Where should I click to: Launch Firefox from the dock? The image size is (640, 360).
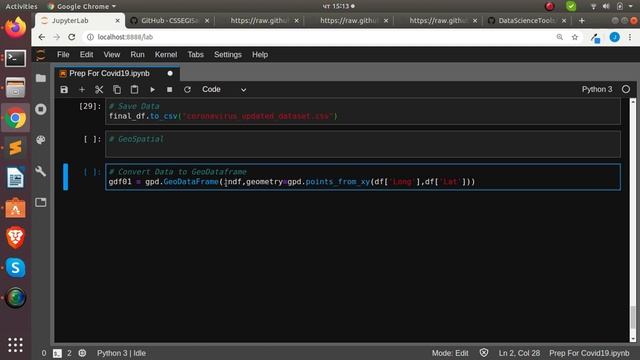[16, 28]
